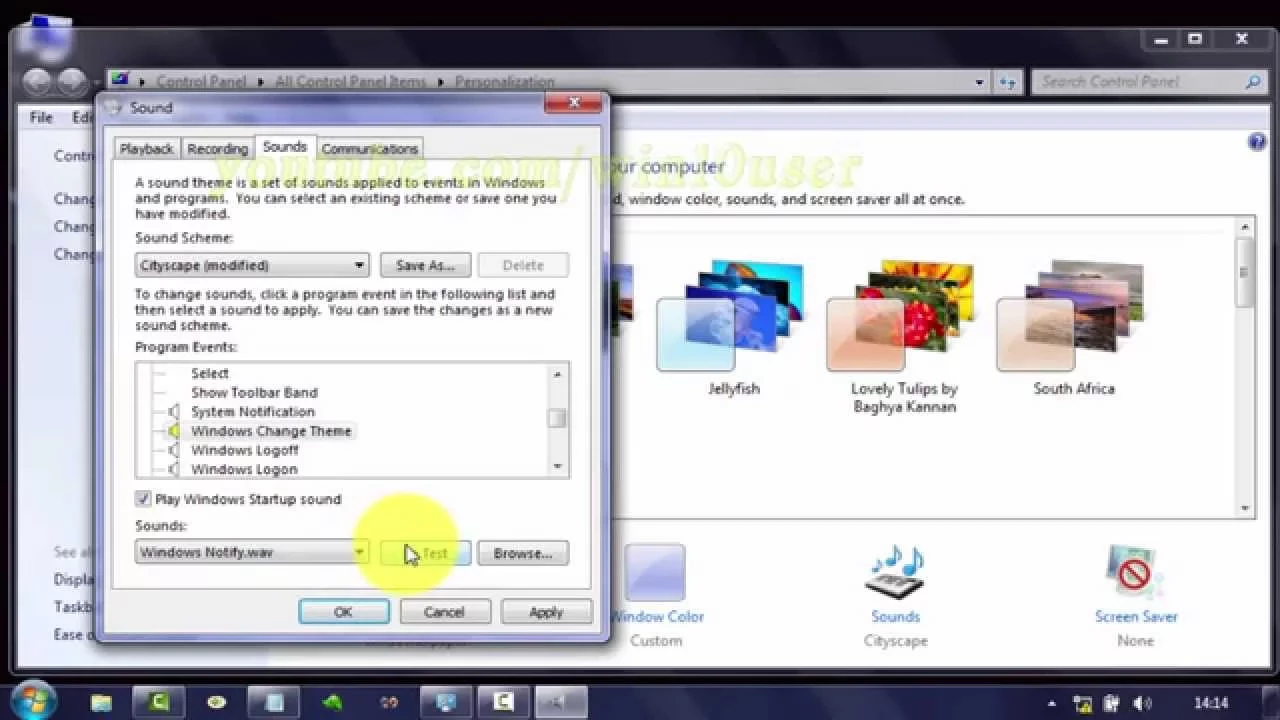Click the search magnifier icon
Image resolution: width=1280 pixels, height=720 pixels.
pyautogui.click(x=1252, y=82)
